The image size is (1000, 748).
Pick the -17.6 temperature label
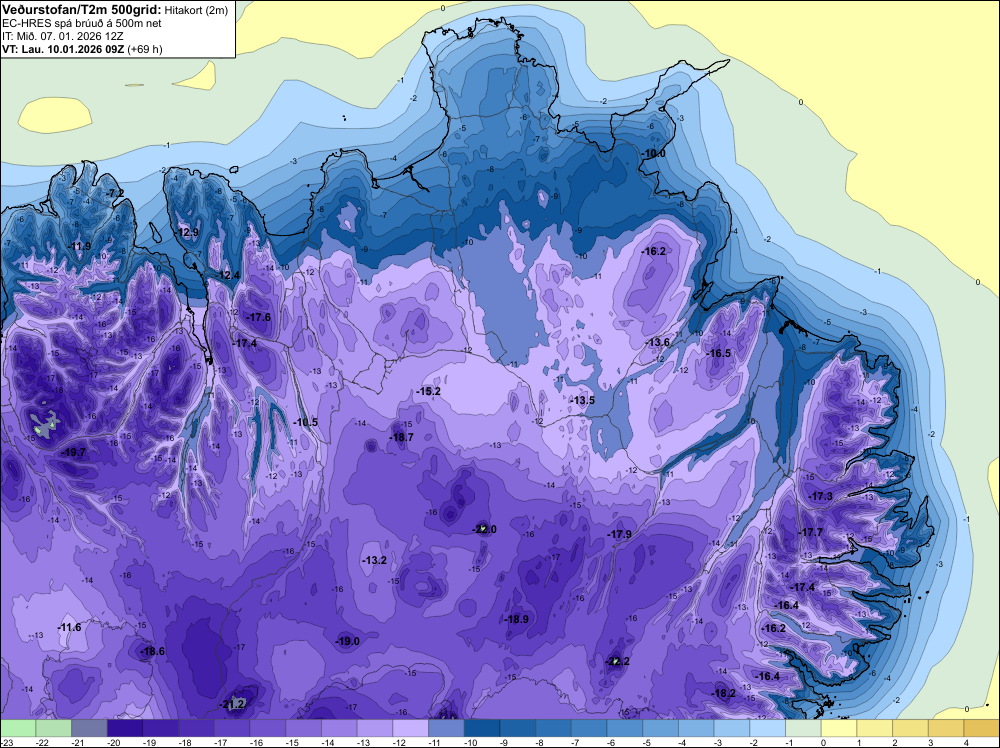258,318
